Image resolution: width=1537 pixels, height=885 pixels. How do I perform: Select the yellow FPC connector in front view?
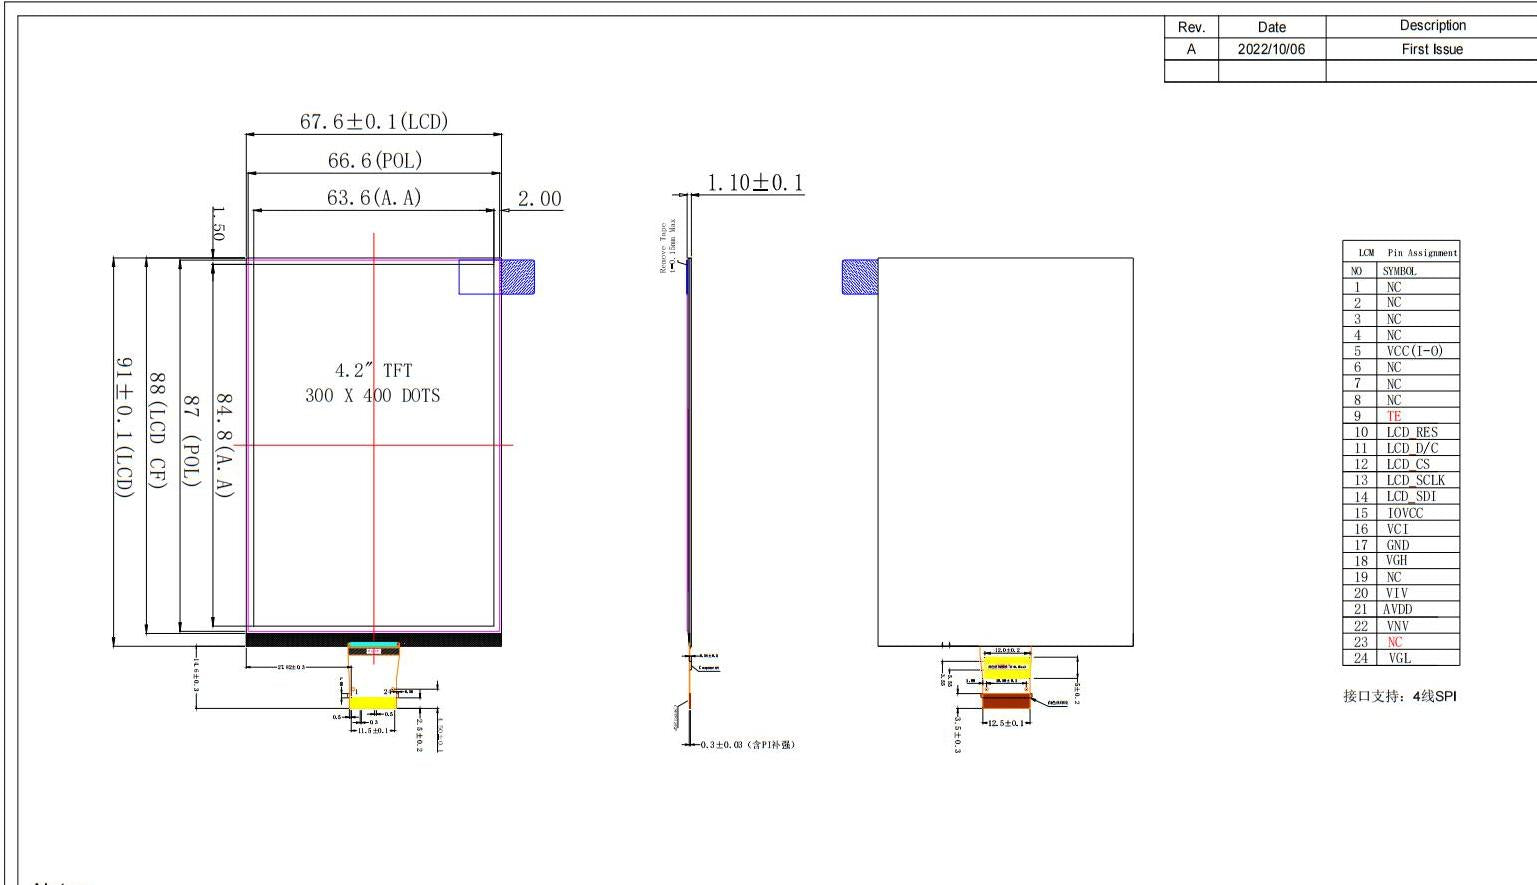coord(372,702)
